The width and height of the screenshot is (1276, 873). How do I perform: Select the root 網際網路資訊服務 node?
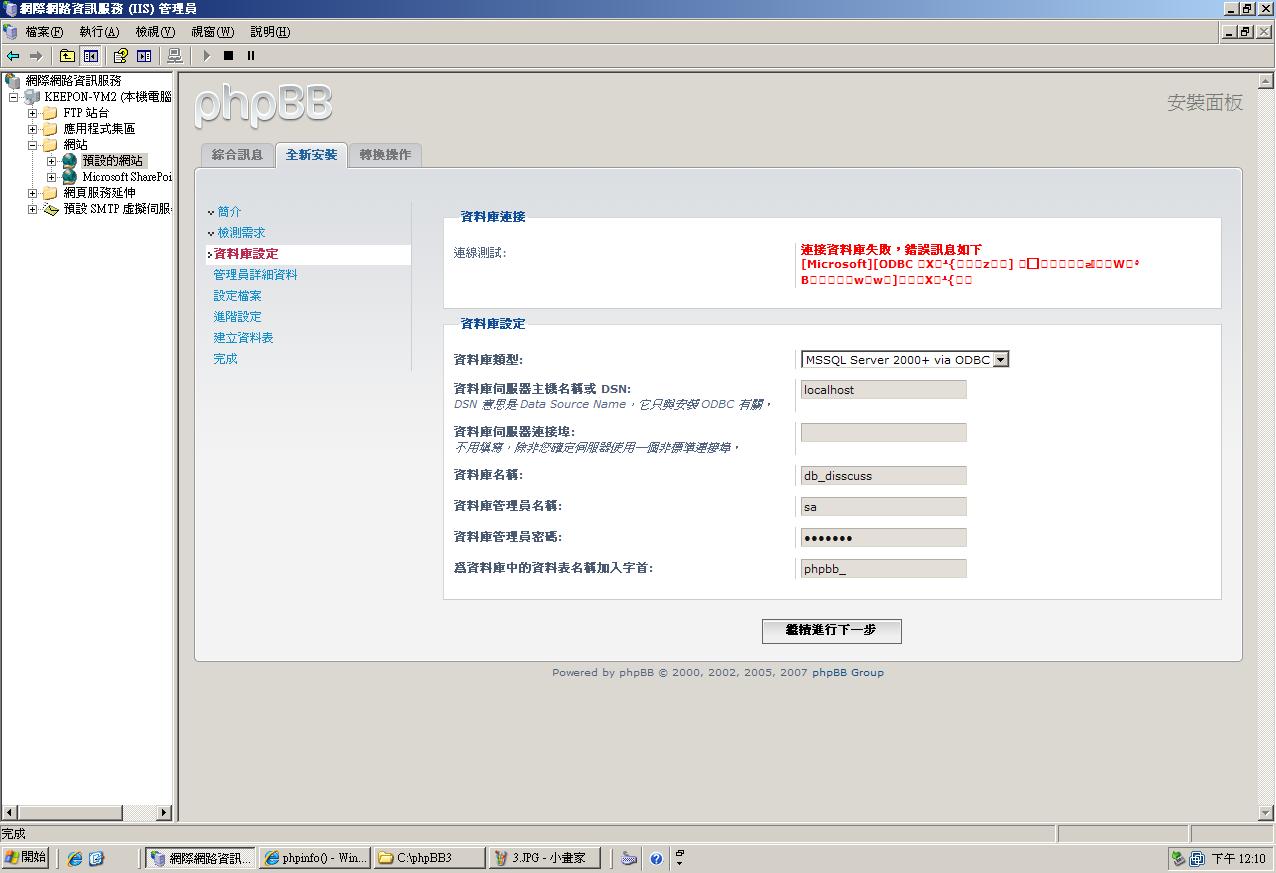coord(73,81)
